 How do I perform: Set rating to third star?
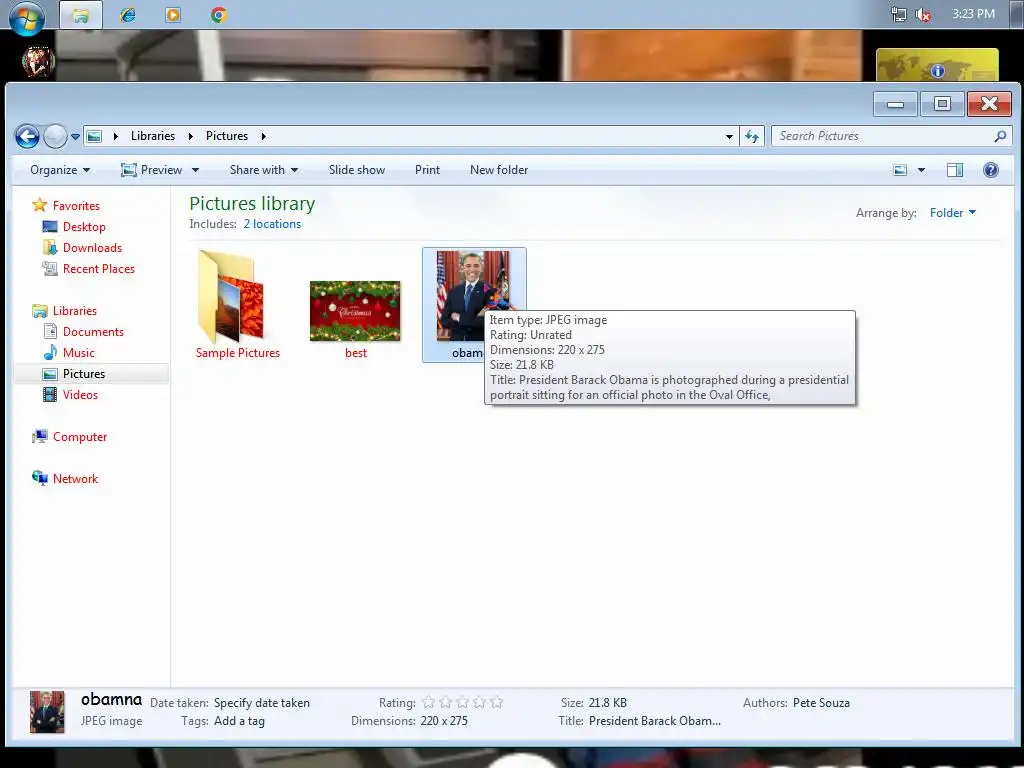coord(462,703)
